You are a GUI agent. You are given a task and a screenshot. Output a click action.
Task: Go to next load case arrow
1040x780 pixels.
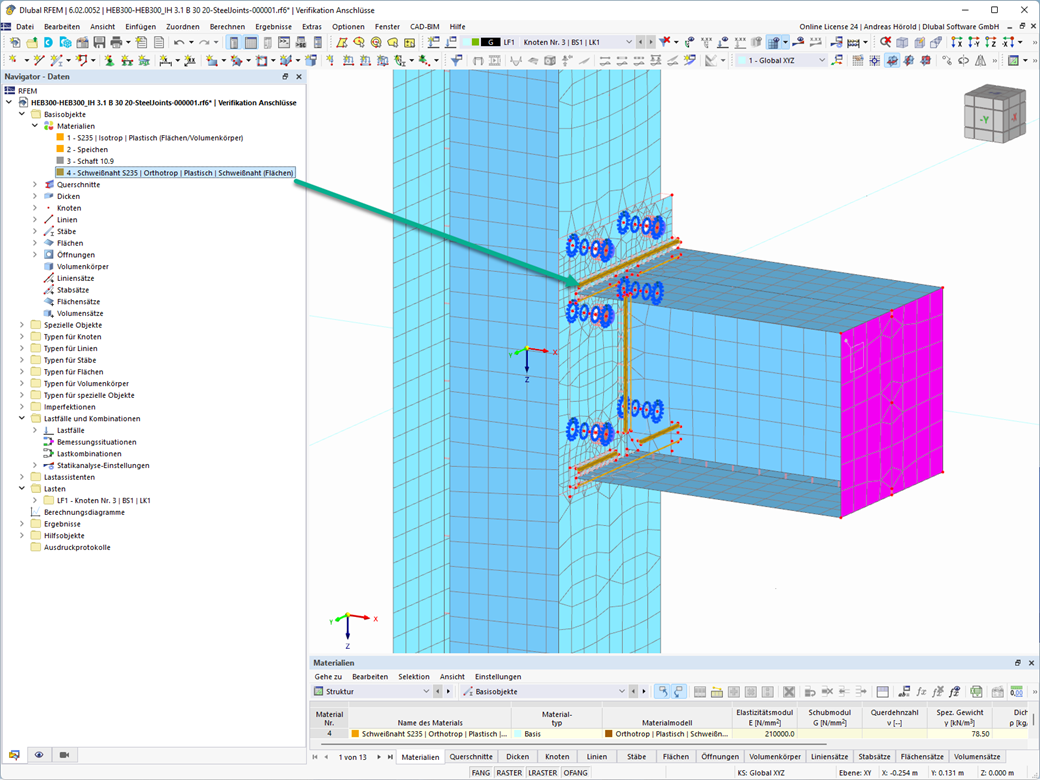point(651,42)
